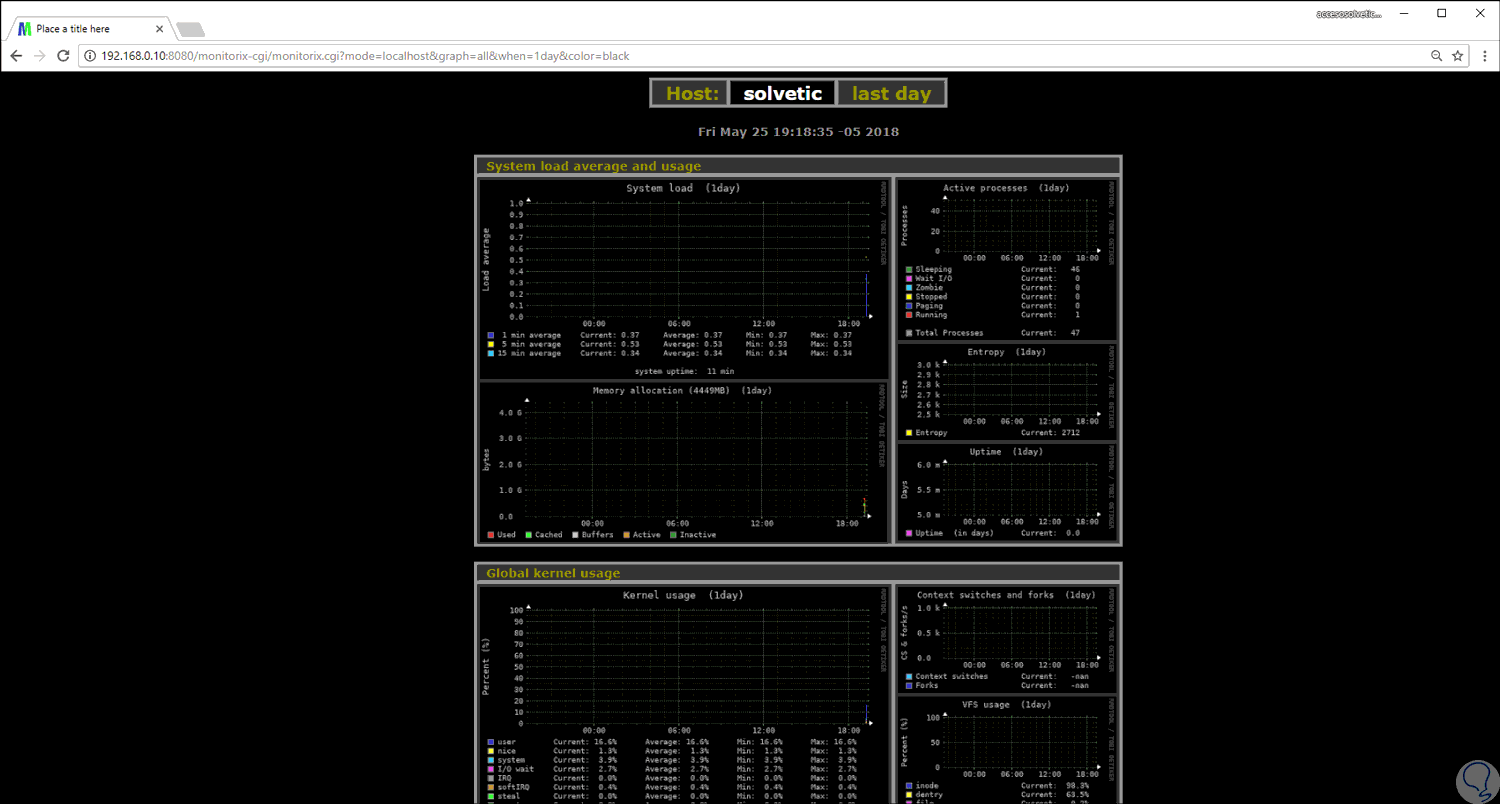Click the yellow 'Entropy' legend swatch
Screen dimensions: 1500x804
click(909, 433)
